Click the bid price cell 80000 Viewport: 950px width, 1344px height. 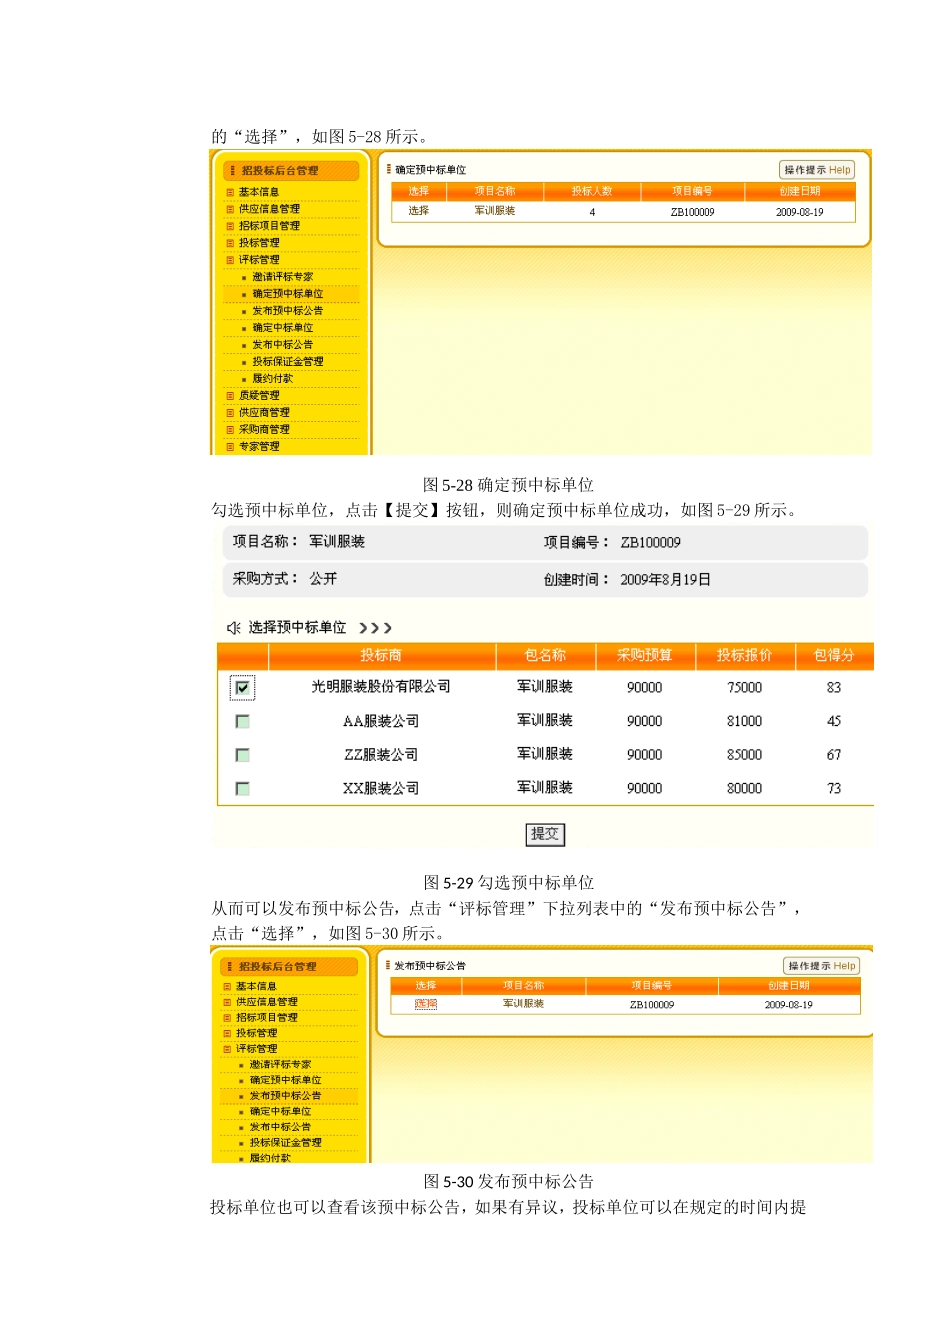744,789
